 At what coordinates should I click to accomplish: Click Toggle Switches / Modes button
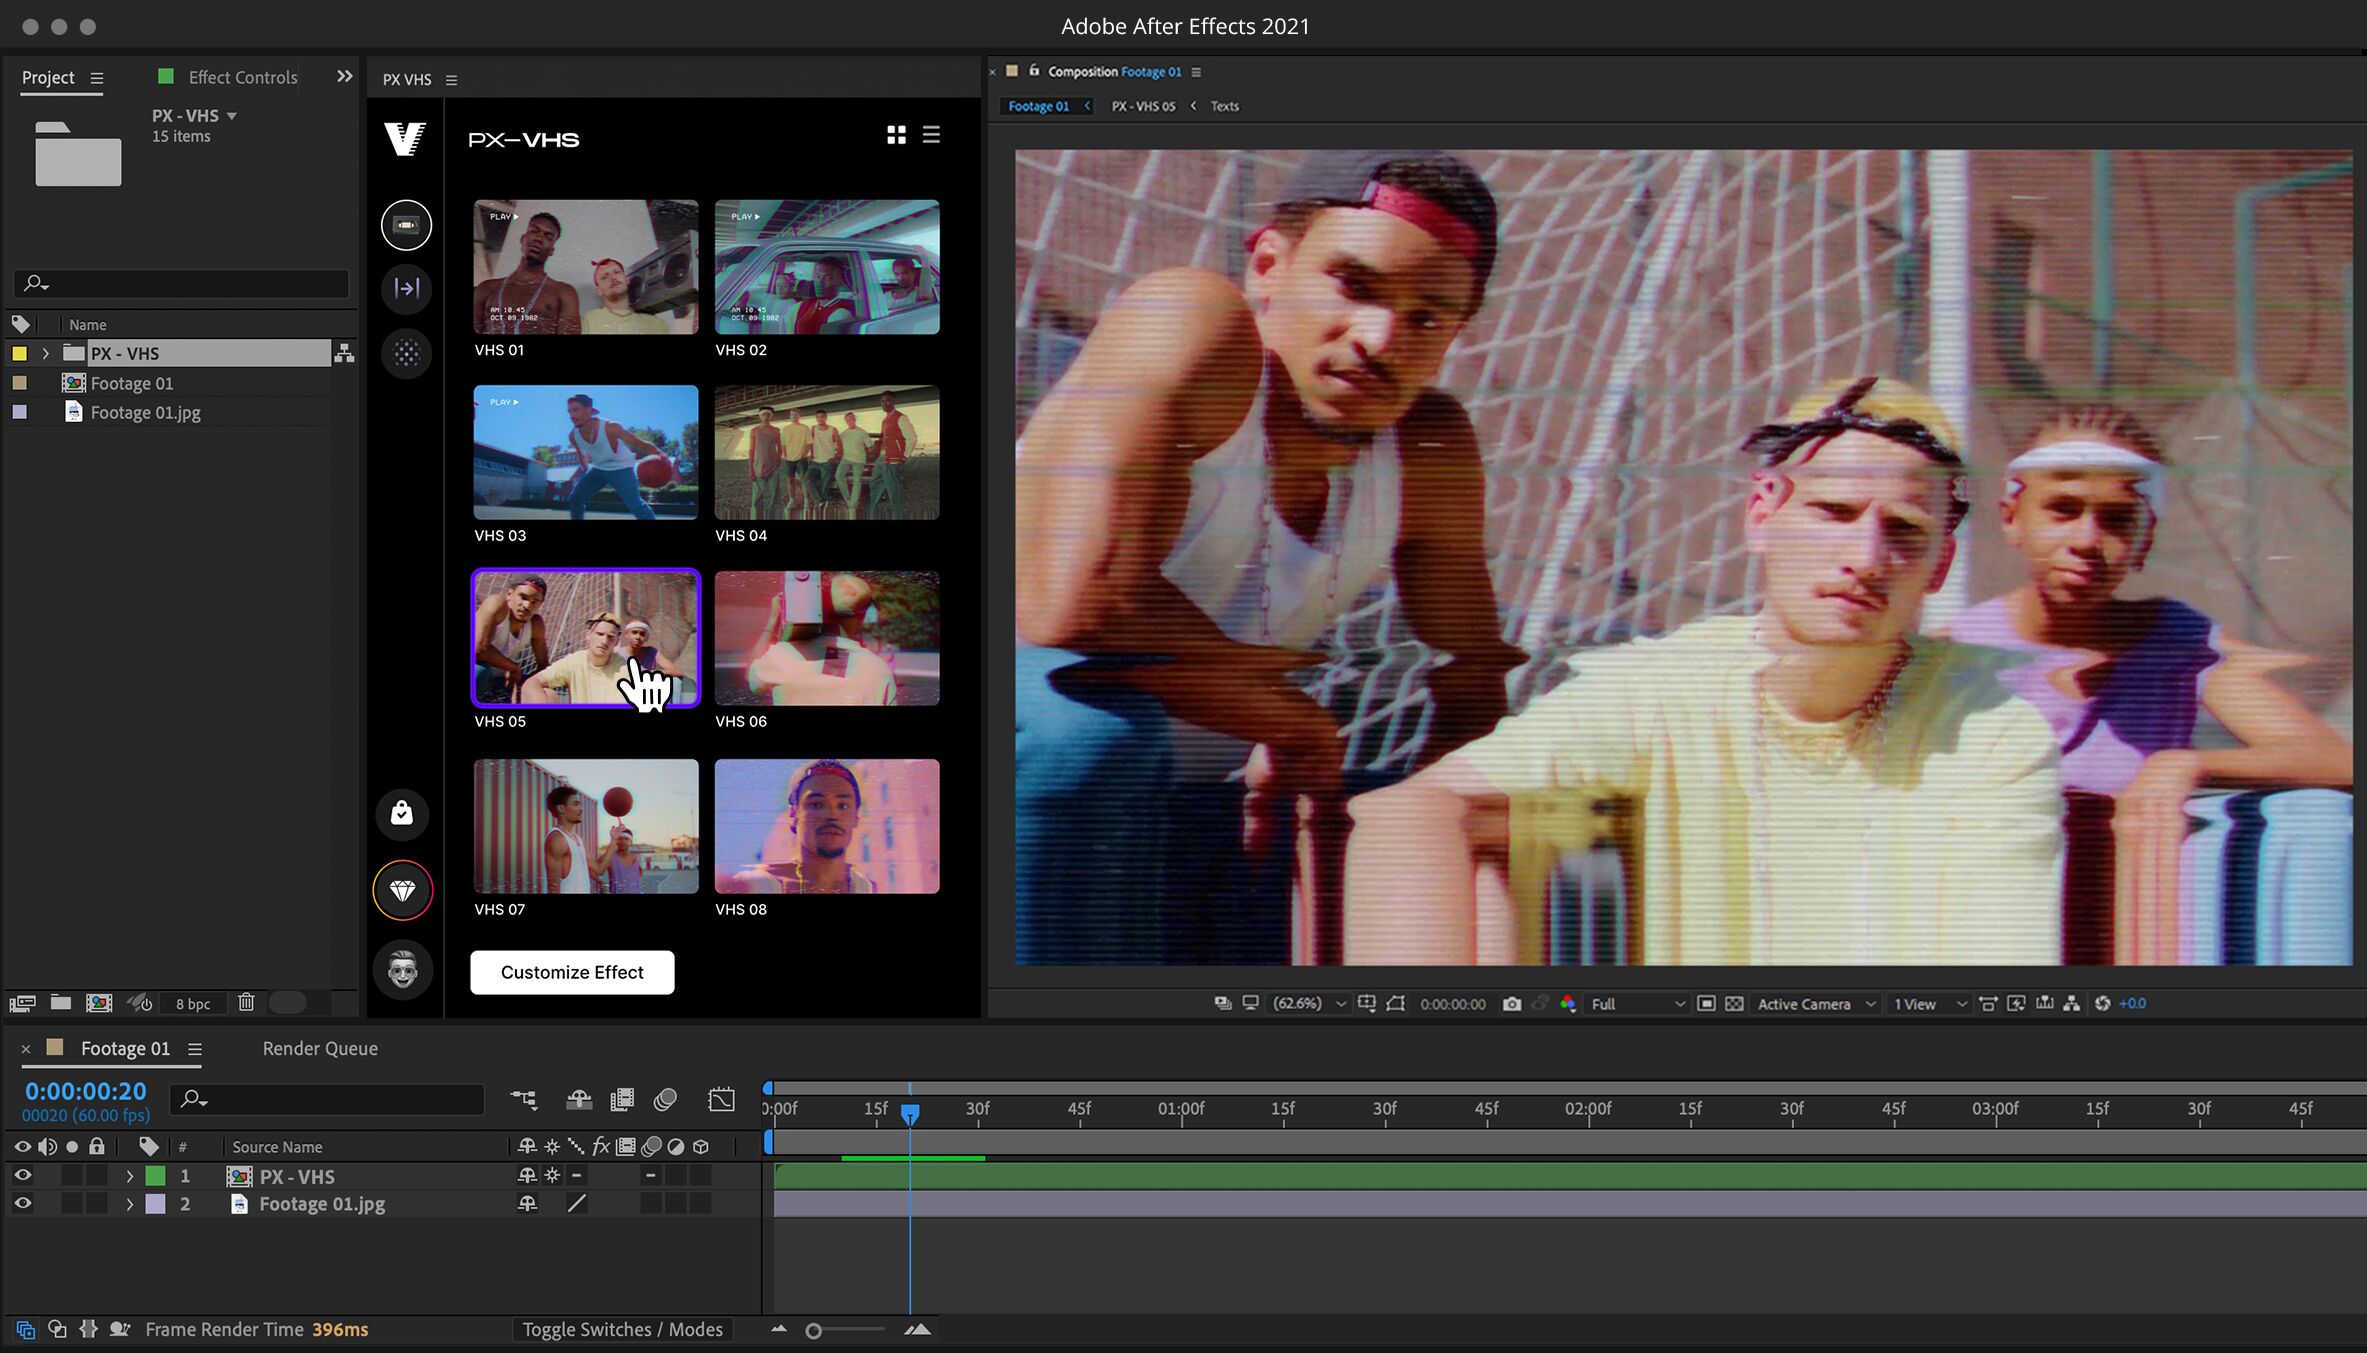(622, 1329)
